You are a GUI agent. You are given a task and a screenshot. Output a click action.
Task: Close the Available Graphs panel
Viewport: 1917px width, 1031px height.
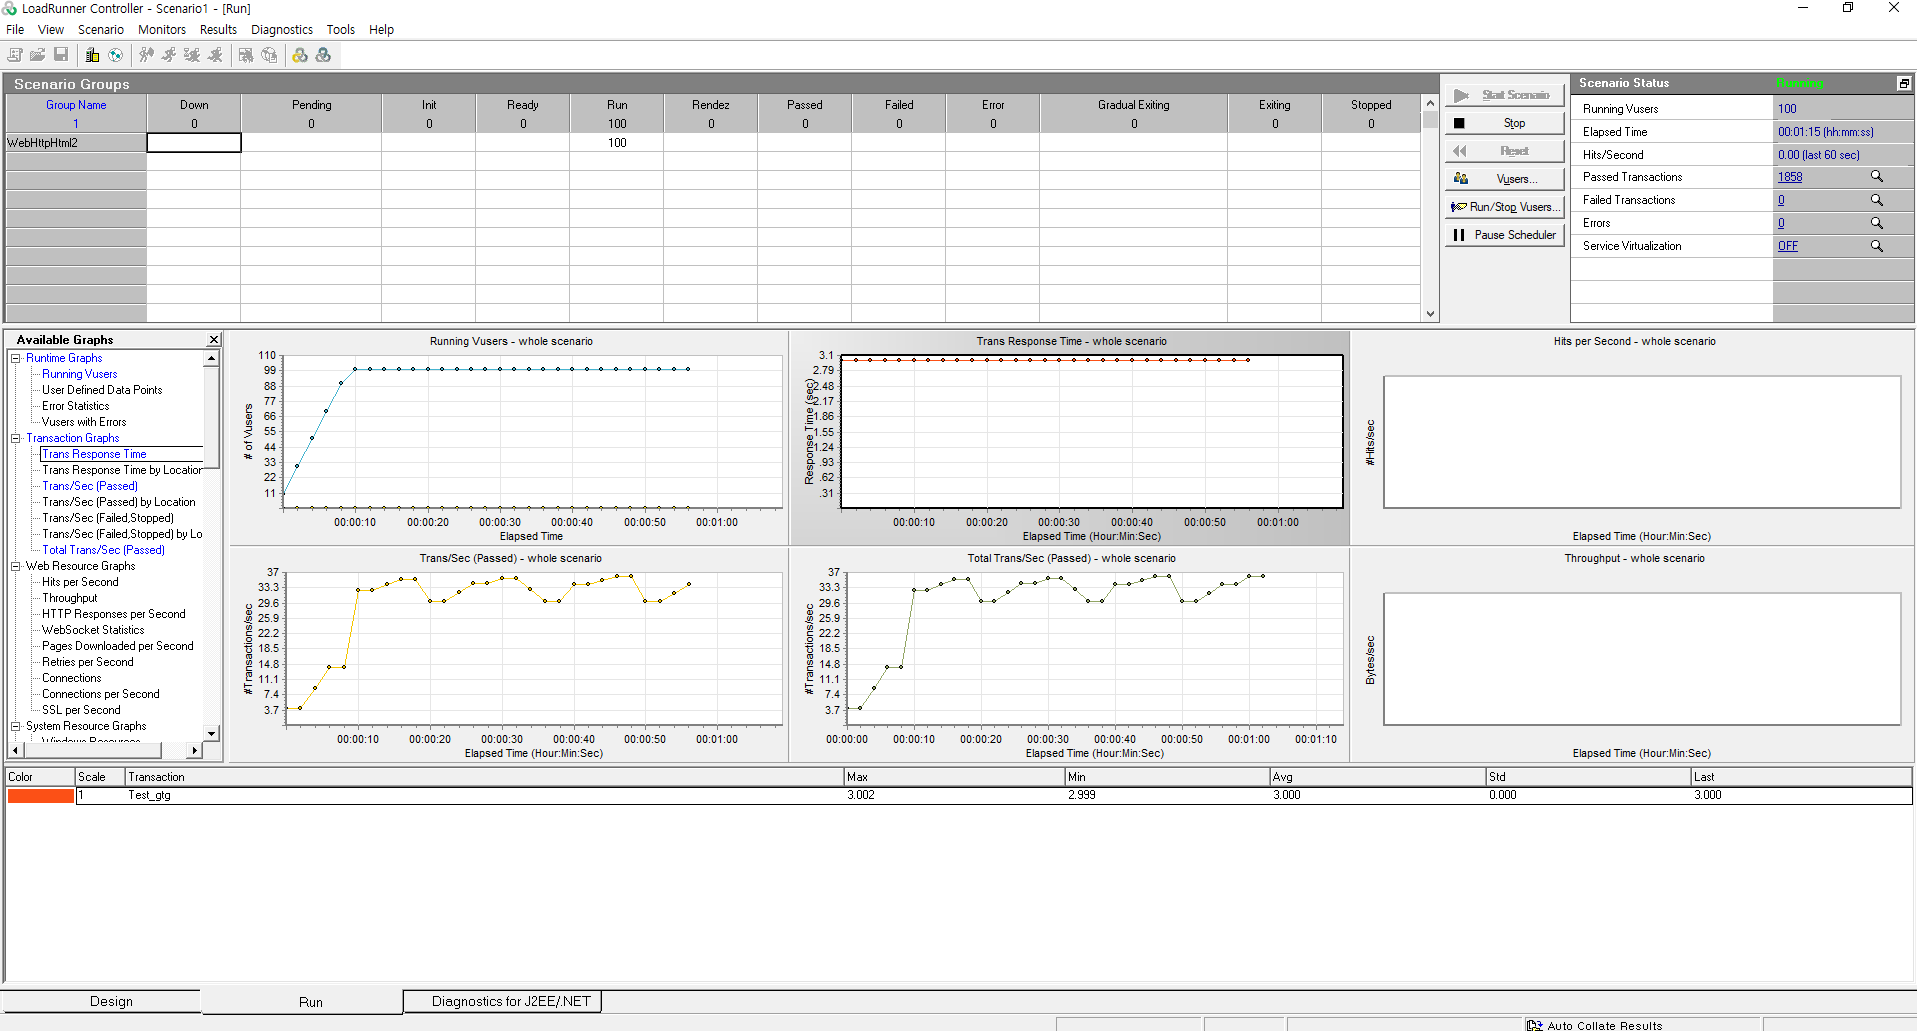pyautogui.click(x=214, y=340)
